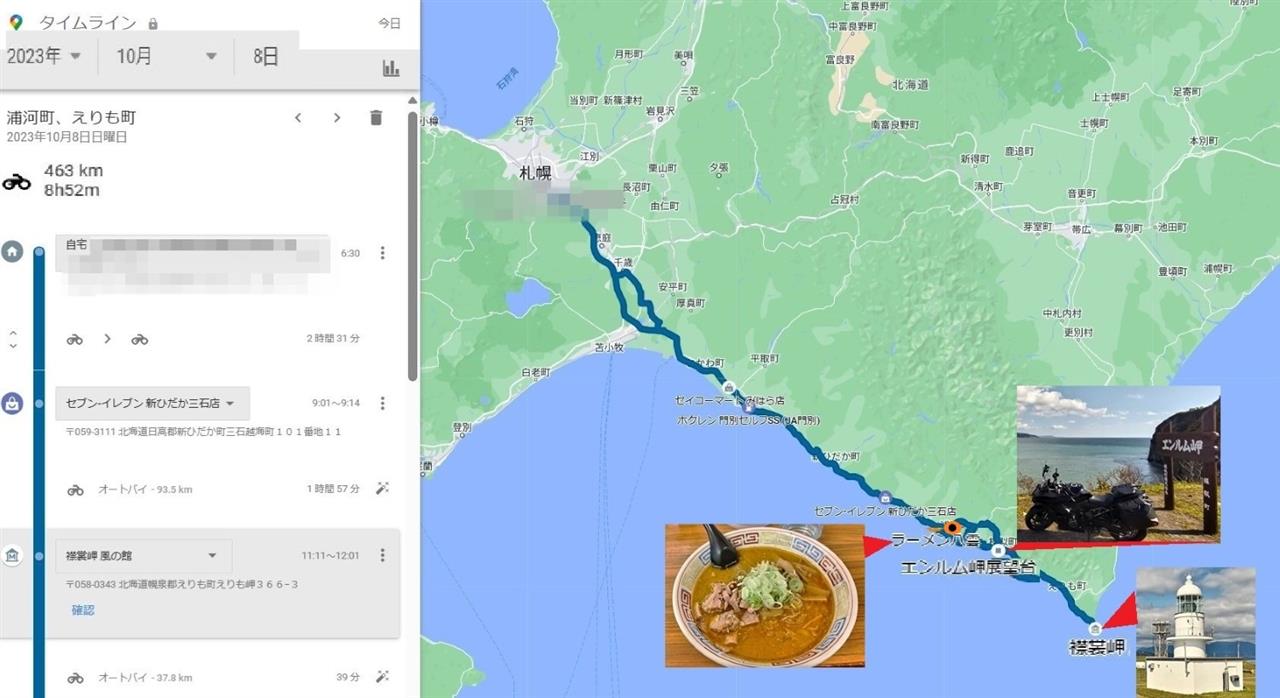This screenshot has width=1280, height=698.
Task: Delete the day with the trash icon
Action: click(x=376, y=118)
